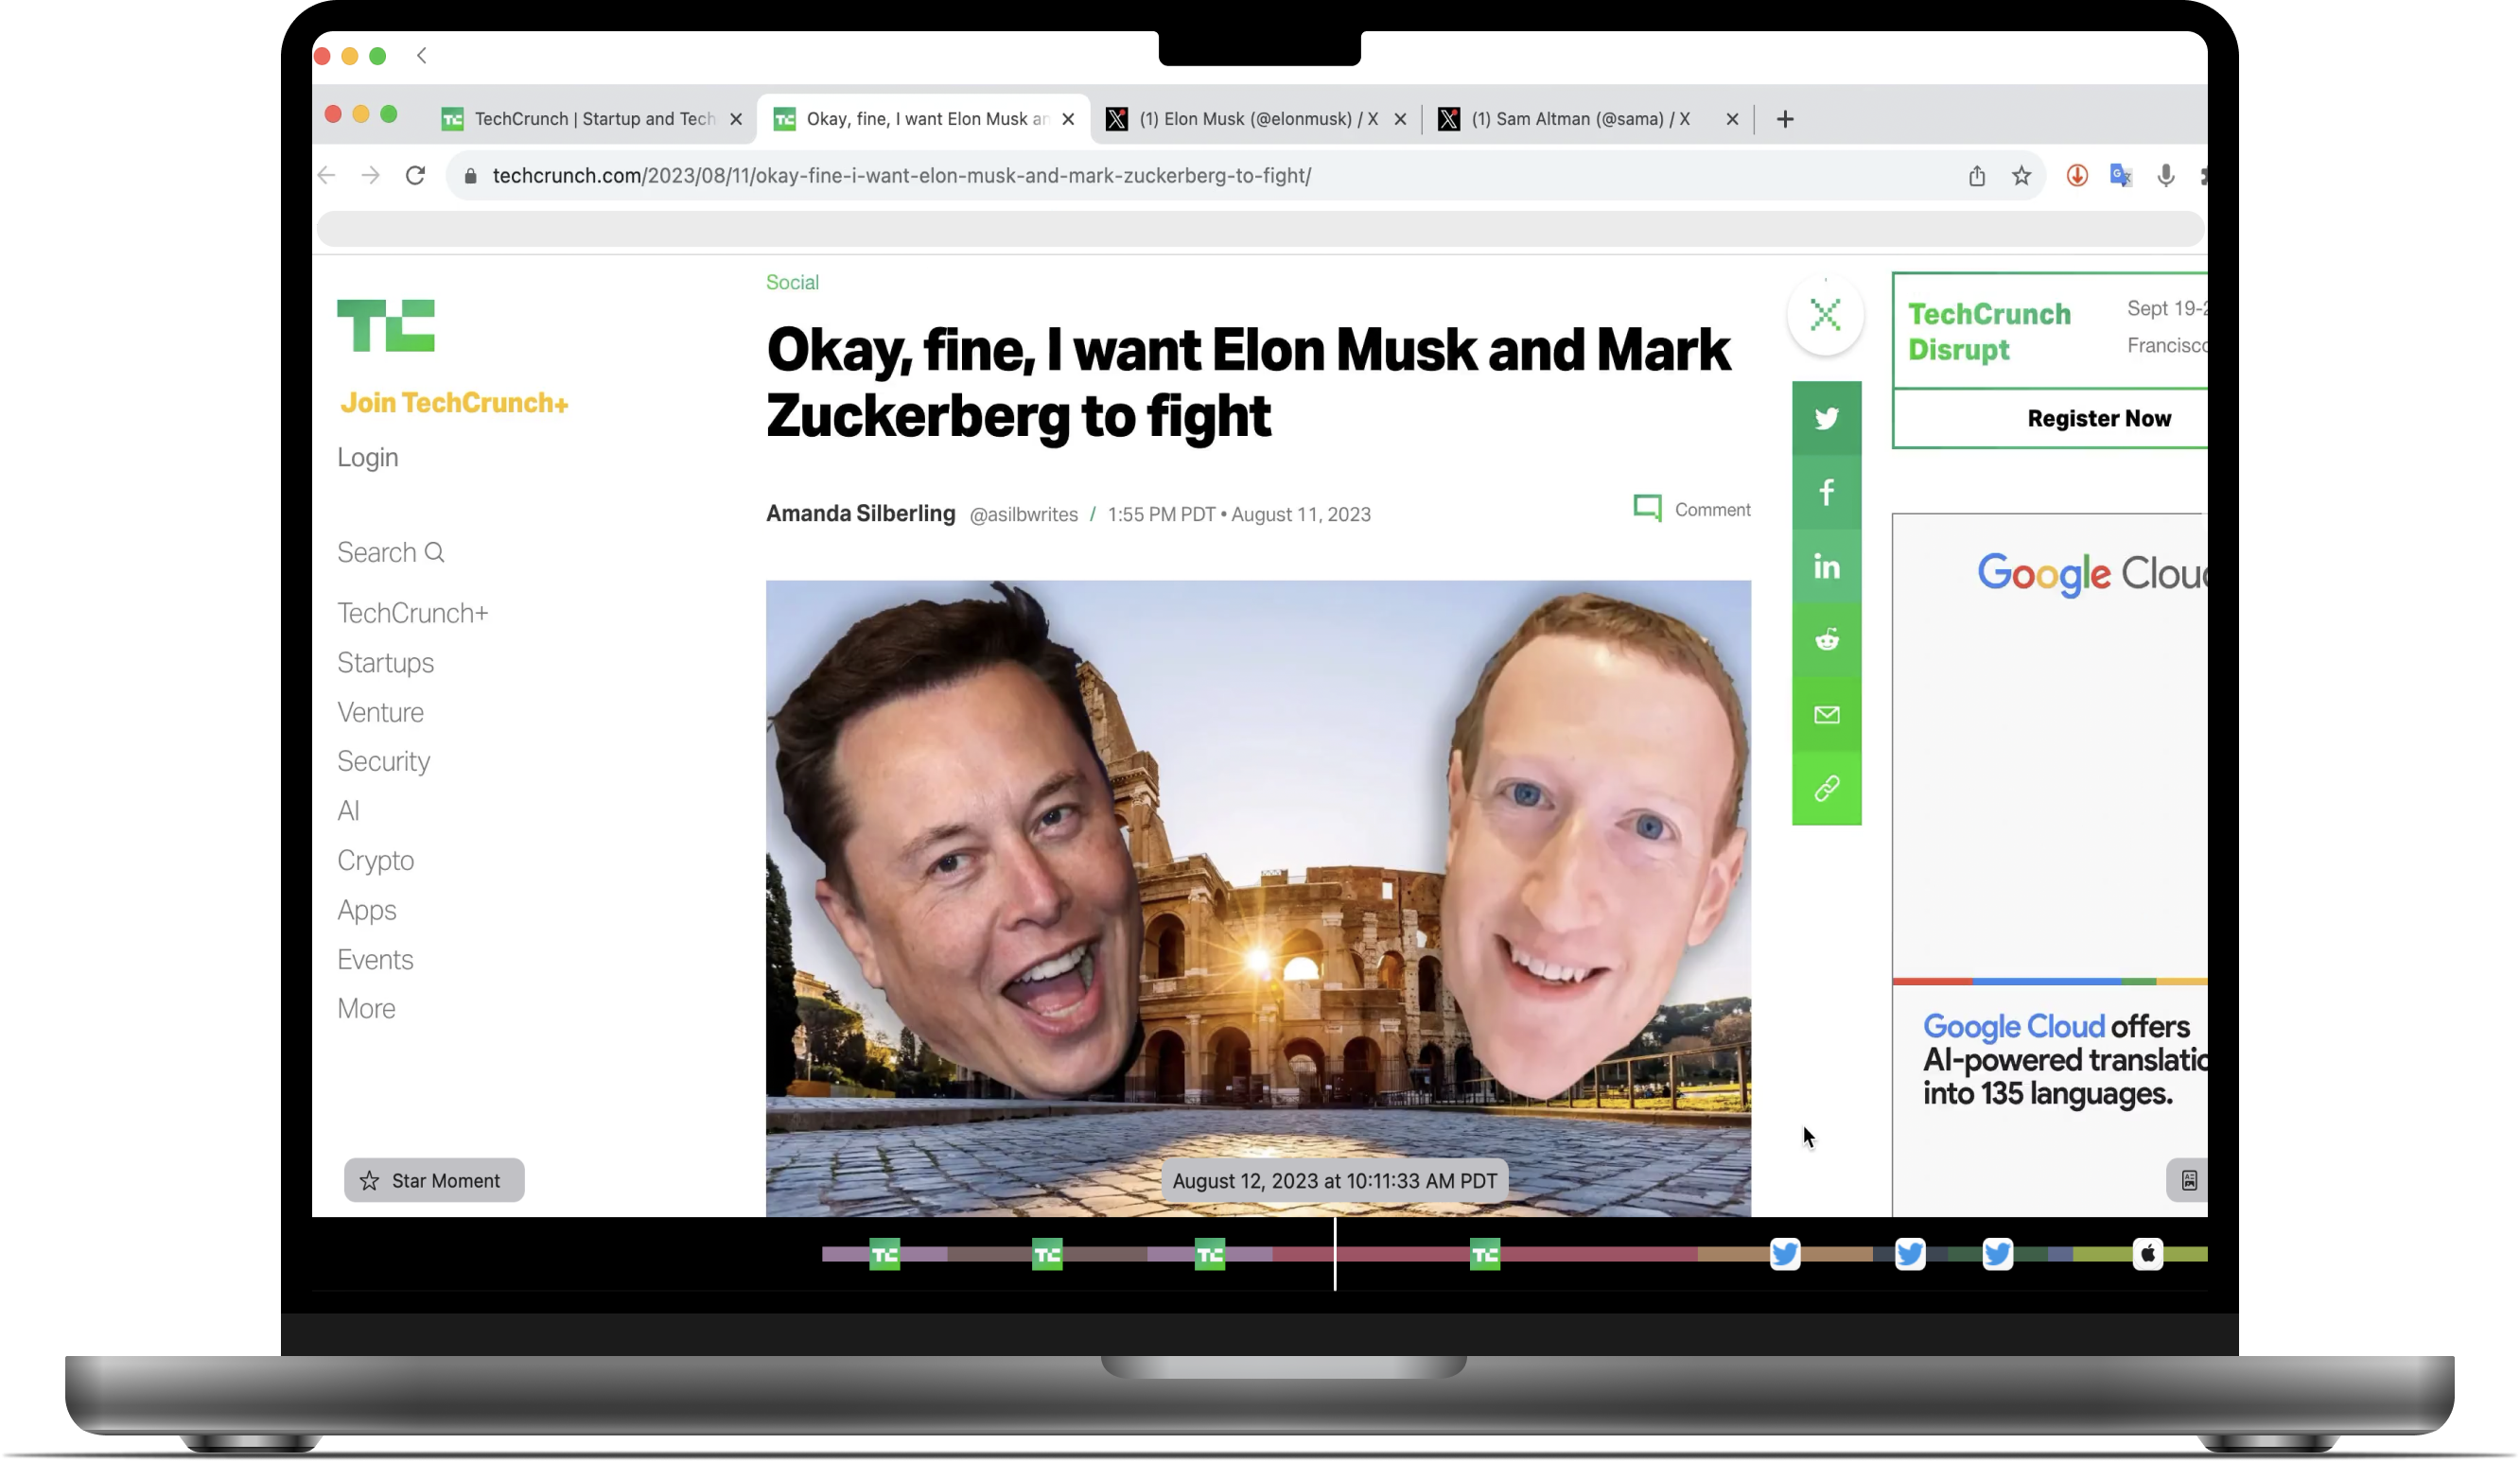Open the AI section
The width and height of the screenshot is (2520, 1461).
pos(348,810)
